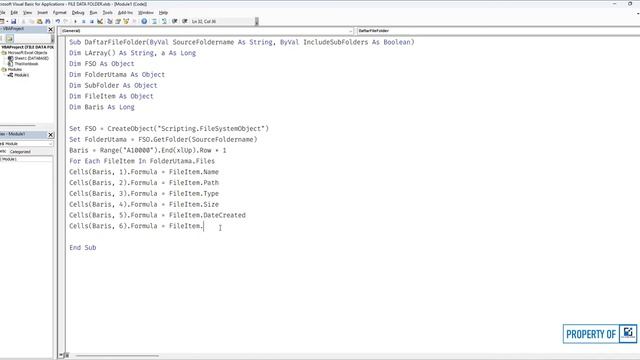
Task: Click the Paste icon in the toolbar
Action: point(40,21)
